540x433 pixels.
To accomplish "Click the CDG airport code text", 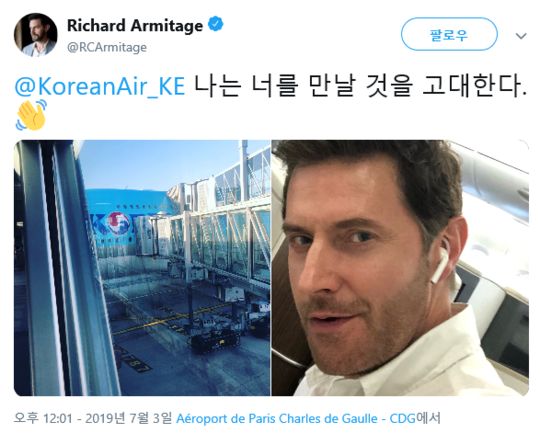I will 402,419.
